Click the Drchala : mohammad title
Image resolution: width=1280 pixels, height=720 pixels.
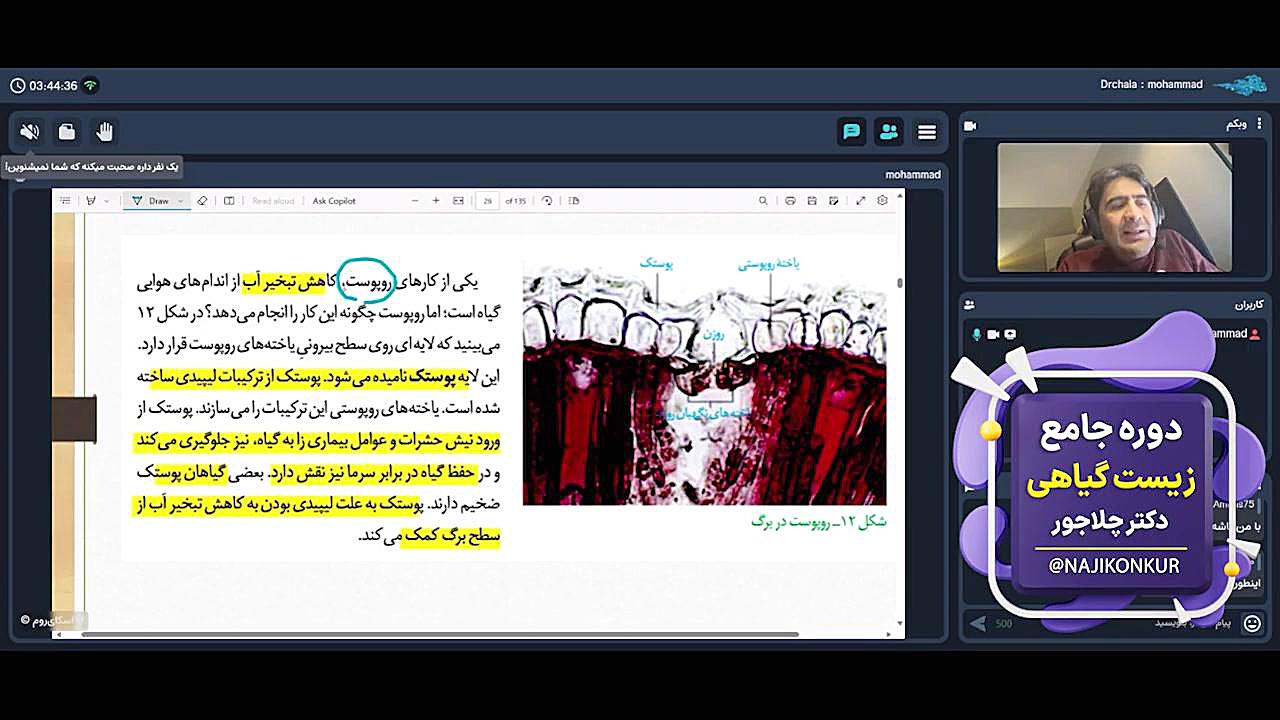[x=1151, y=85]
